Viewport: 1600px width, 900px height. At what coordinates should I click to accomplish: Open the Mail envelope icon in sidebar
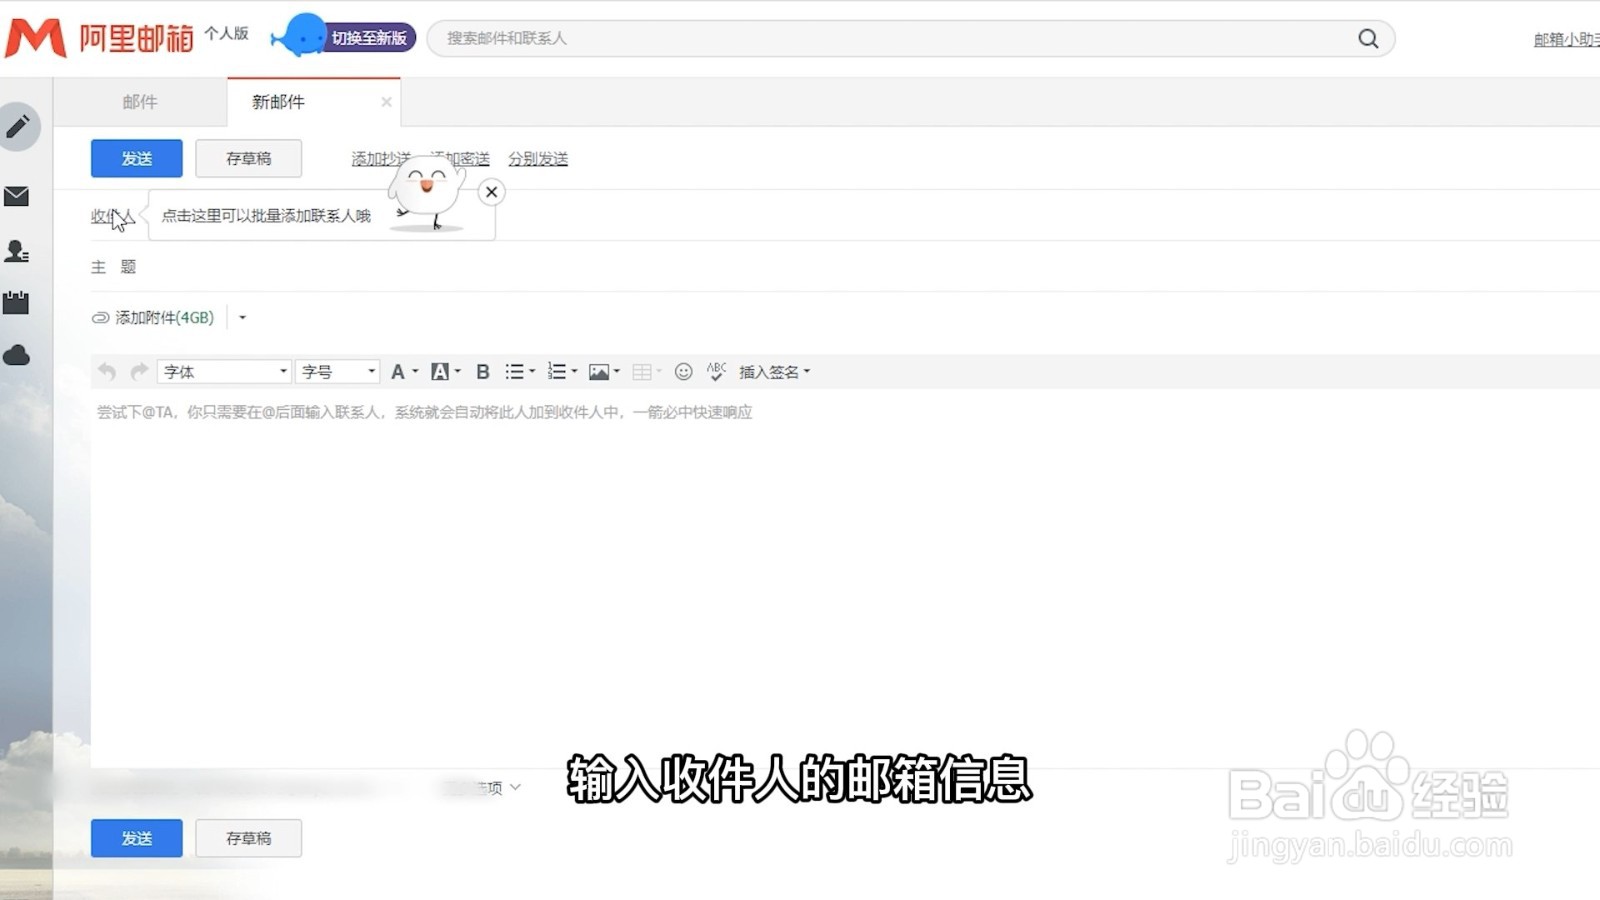18,198
